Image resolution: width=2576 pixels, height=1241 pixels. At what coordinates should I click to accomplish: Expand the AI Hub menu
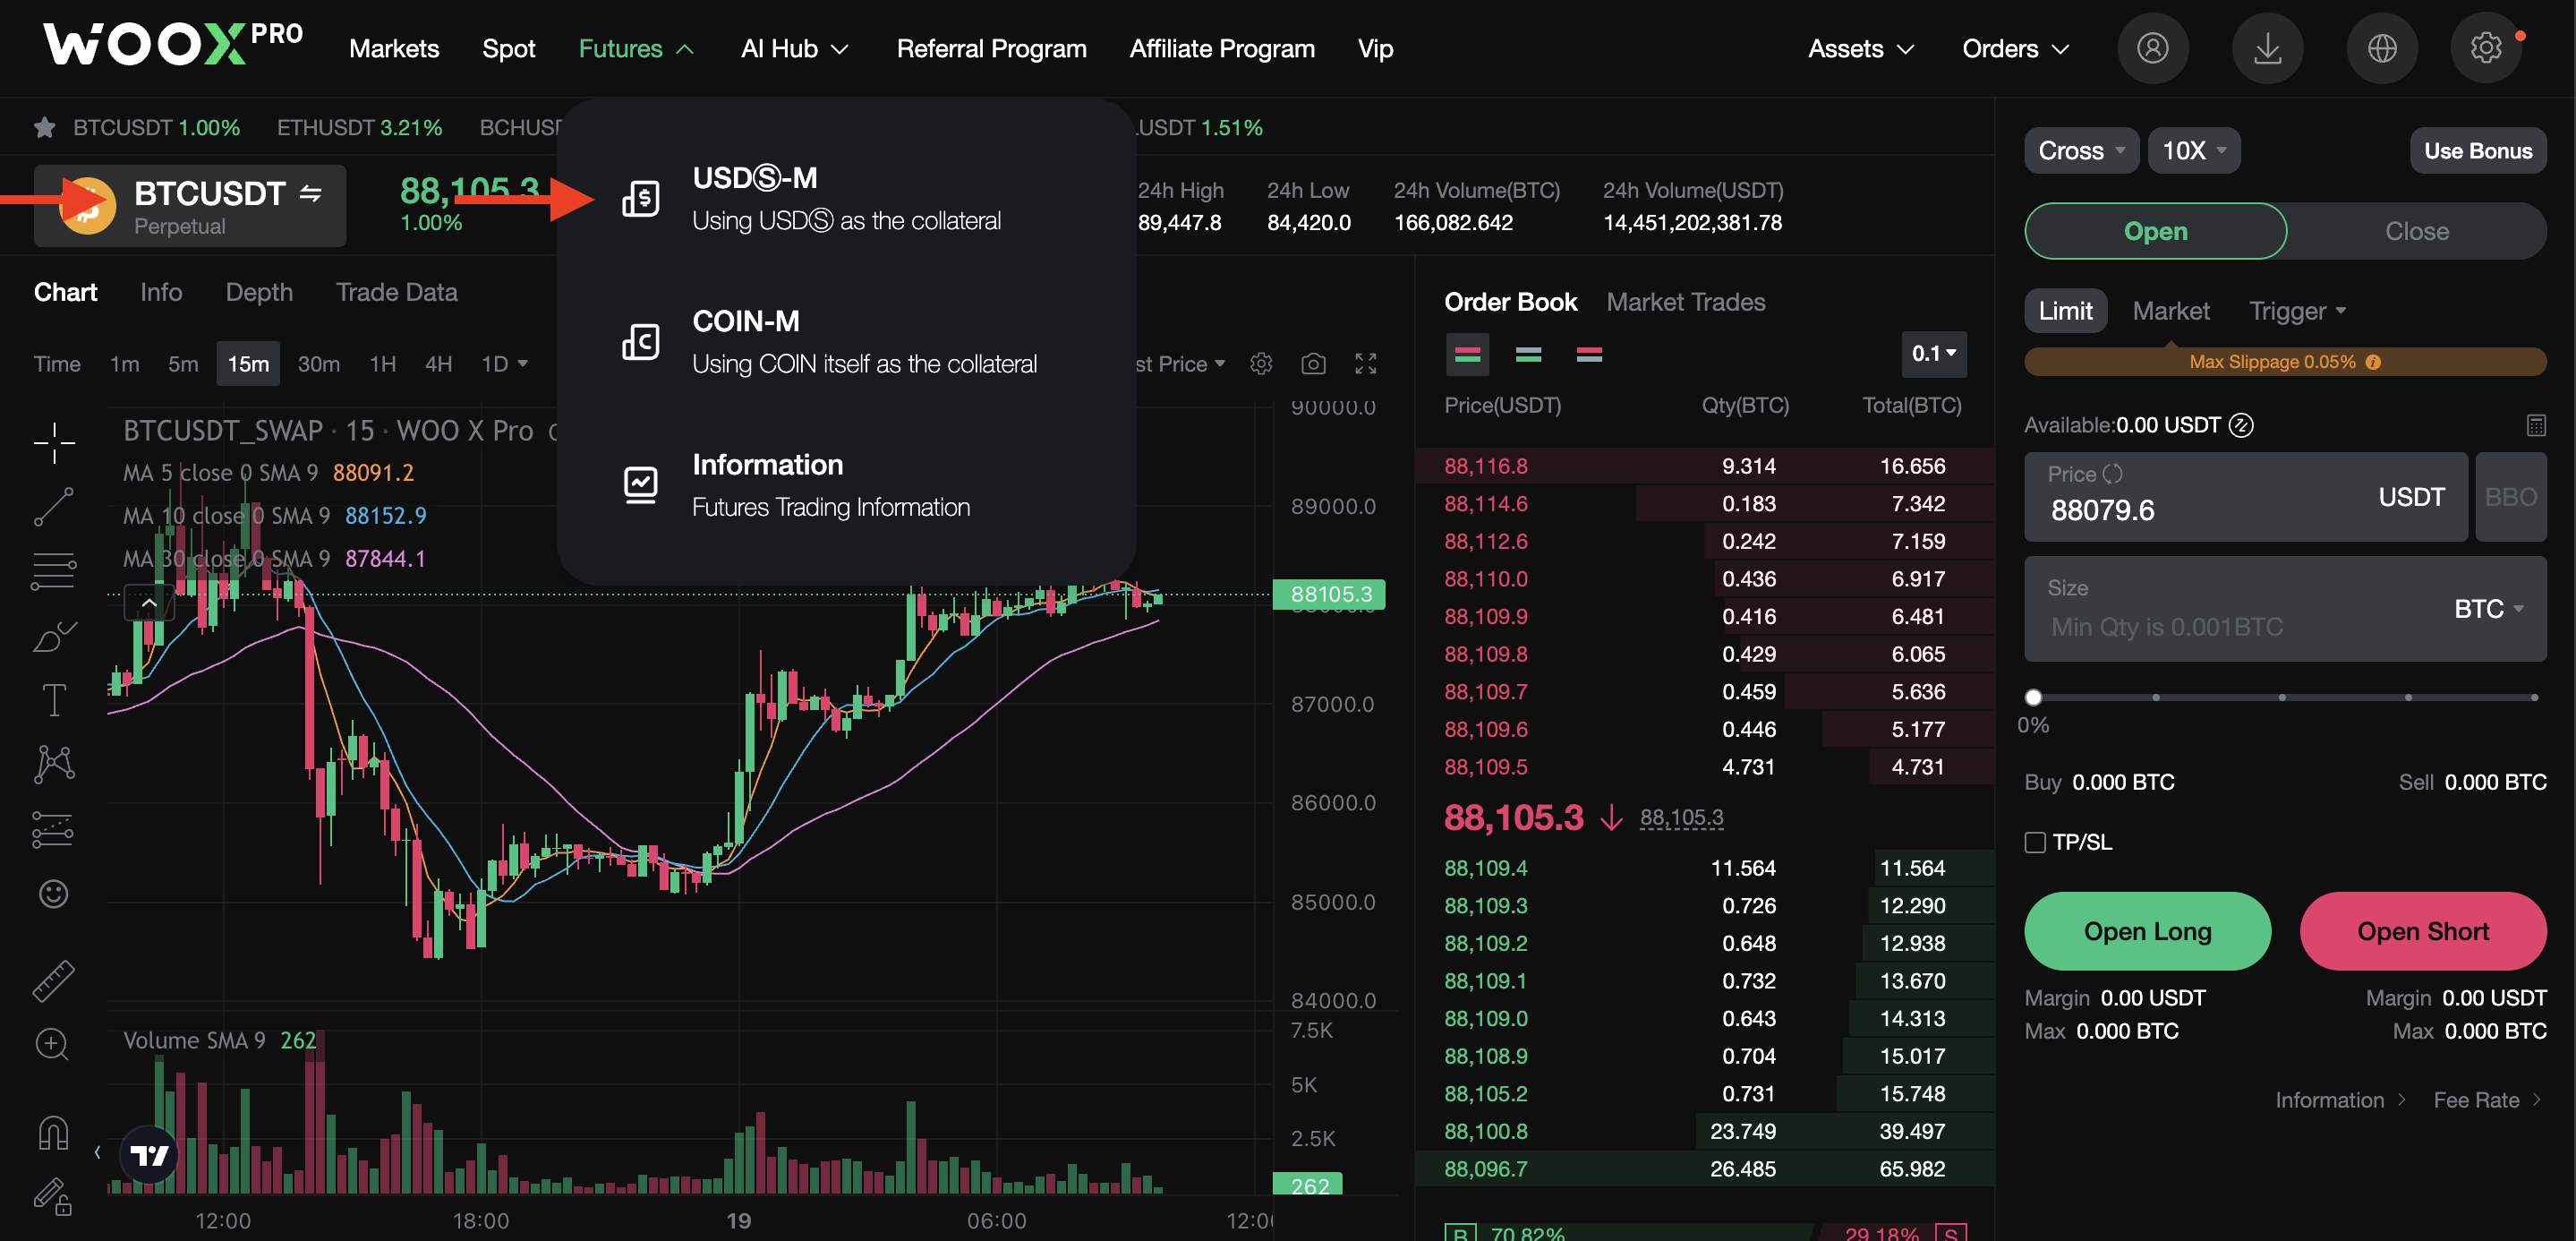coord(795,48)
